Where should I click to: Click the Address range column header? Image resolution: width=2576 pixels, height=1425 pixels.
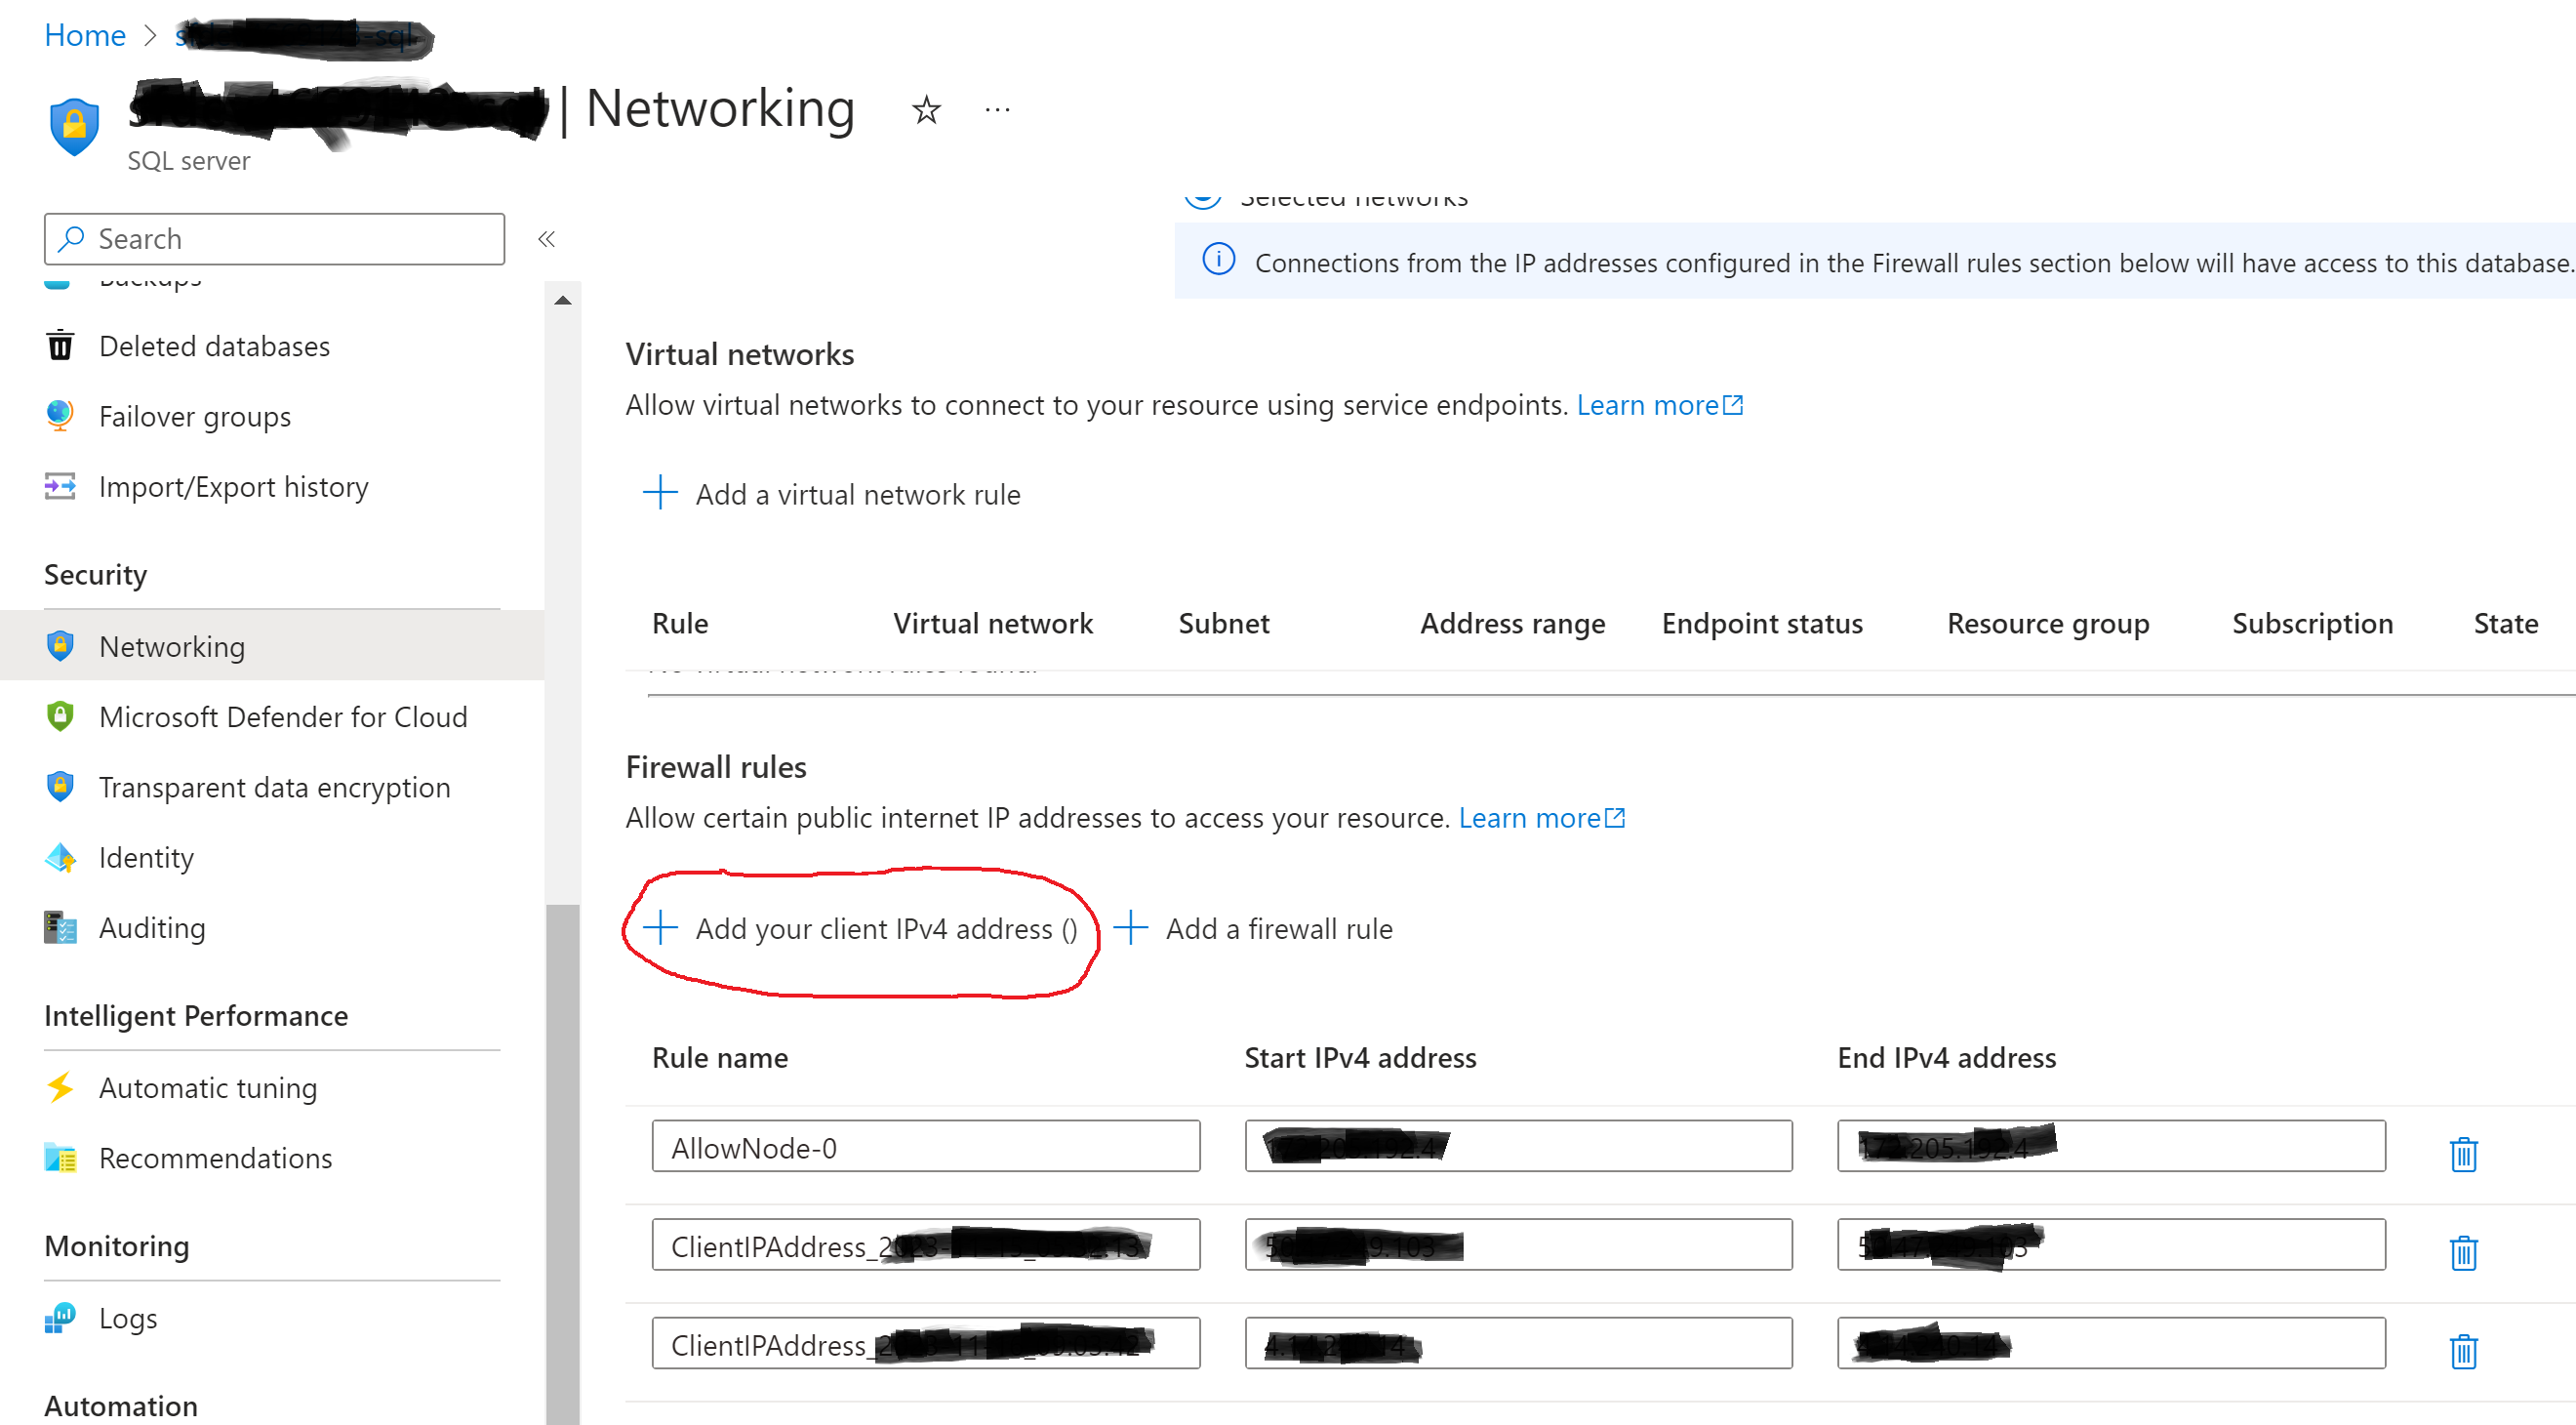[x=1512, y=623]
